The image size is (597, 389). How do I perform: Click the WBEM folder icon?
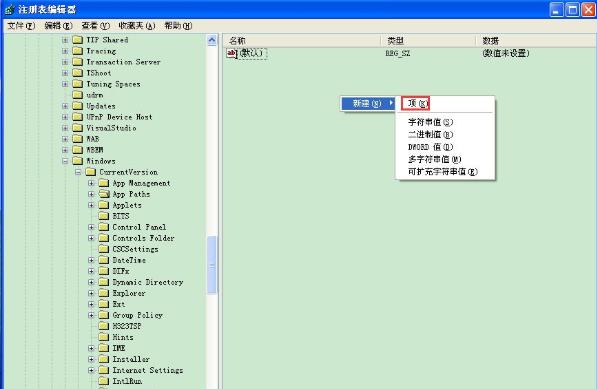(78, 150)
